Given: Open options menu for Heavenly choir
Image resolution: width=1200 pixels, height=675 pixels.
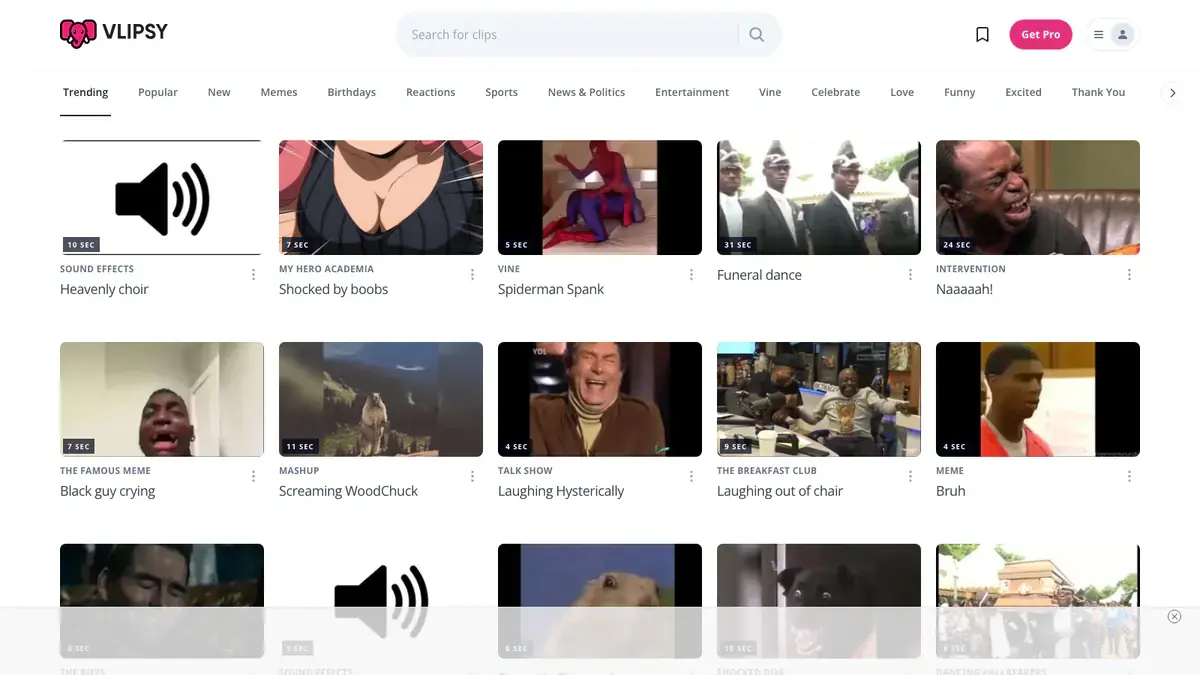Looking at the screenshot, I should [253, 274].
